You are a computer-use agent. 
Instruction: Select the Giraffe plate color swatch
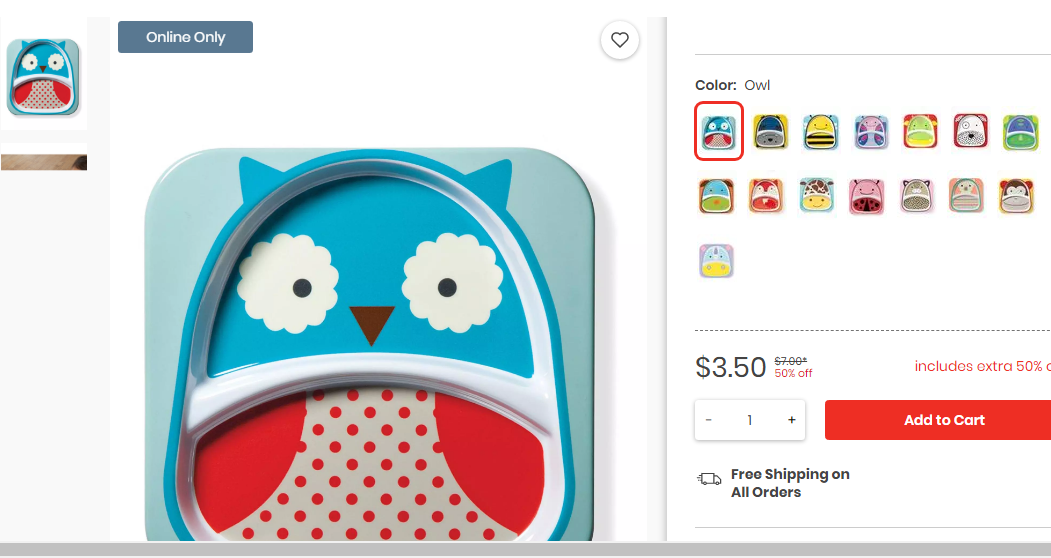pyautogui.click(x=816, y=195)
